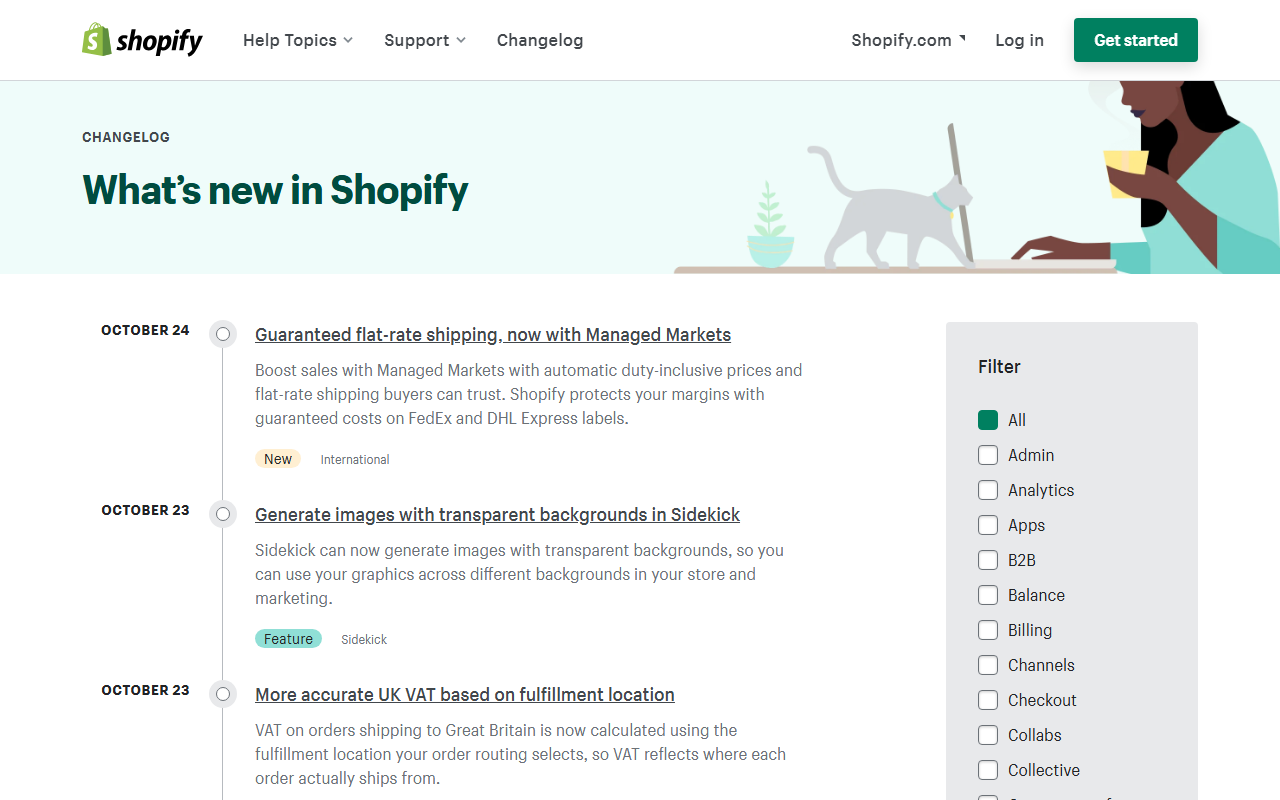Image resolution: width=1280 pixels, height=800 pixels.
Task: Select the B2B filter
Action: coord(988,560)
